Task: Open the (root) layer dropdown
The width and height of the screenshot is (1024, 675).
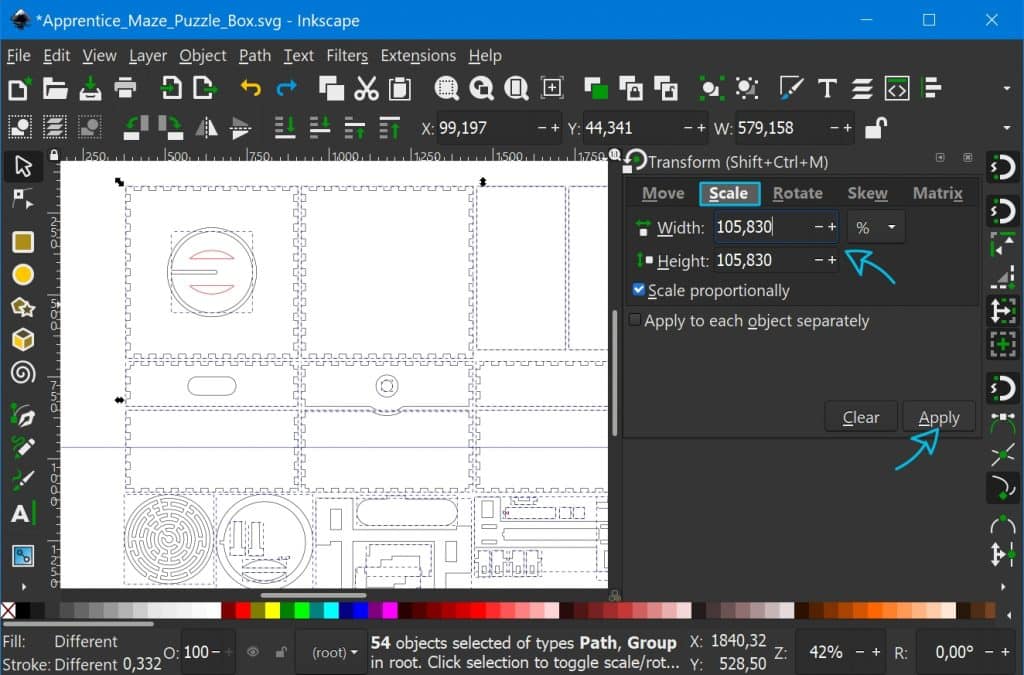Action: (x=334, y=652)
